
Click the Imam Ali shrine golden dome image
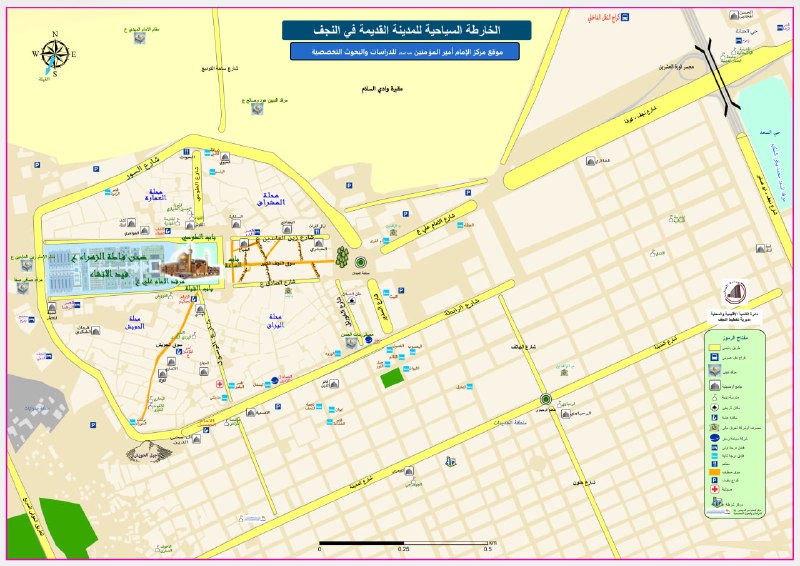(x=189, y=265)
